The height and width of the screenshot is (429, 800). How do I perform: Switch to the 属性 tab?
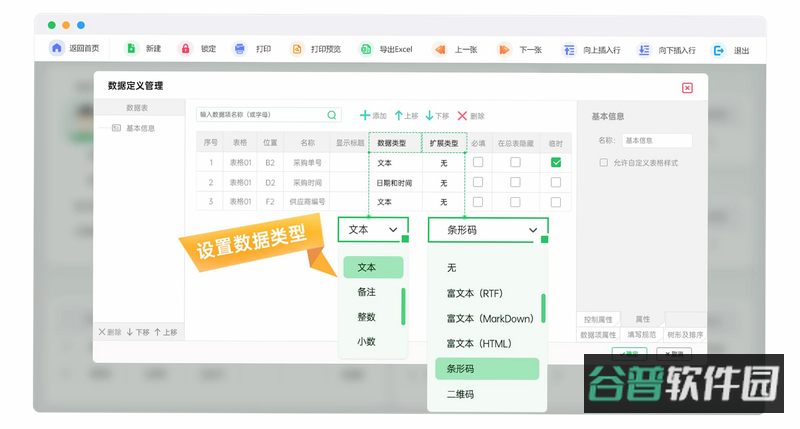tap(642, 319)
